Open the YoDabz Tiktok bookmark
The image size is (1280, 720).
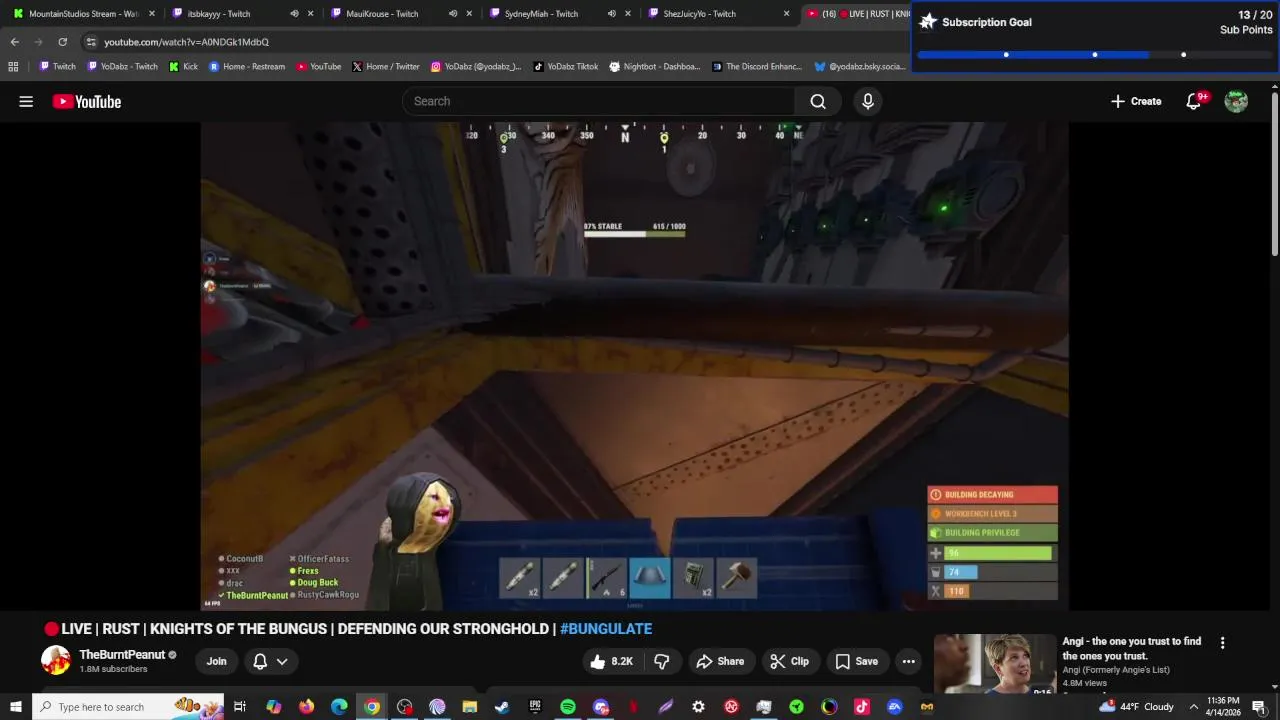click(566, 67)
